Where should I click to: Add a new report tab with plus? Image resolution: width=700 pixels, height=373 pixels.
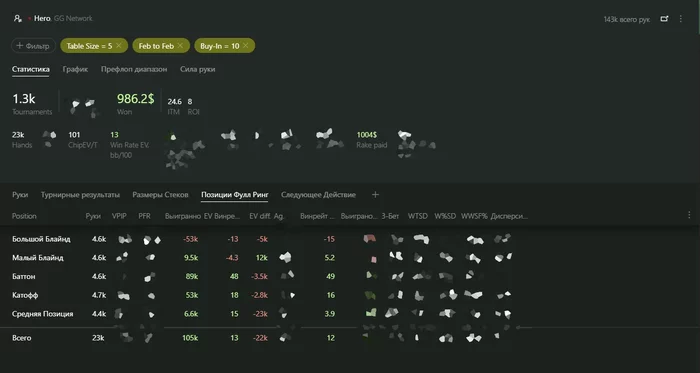[375, 195]
